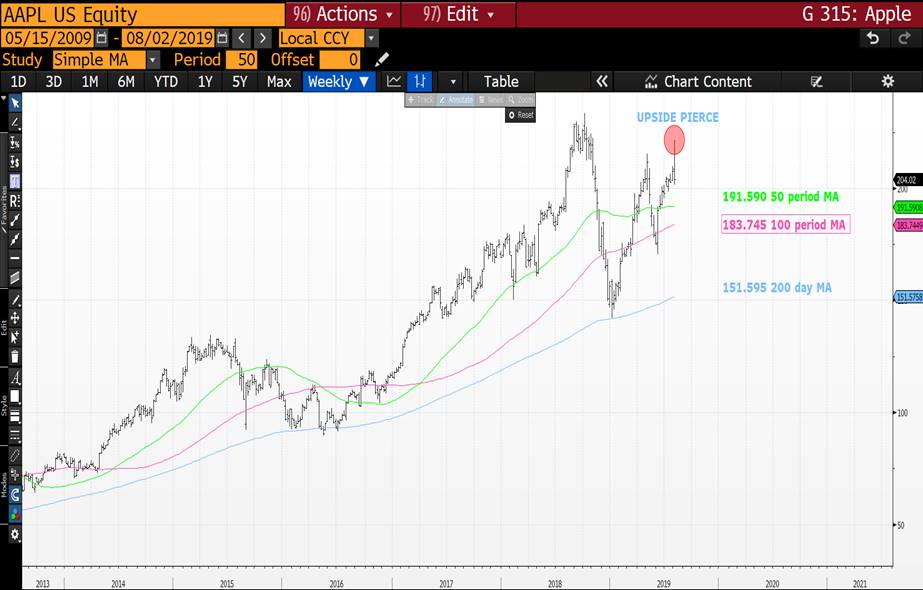923x590 pixels.
Task: Select the 5Y time range tab
Action: coord(240,81)
